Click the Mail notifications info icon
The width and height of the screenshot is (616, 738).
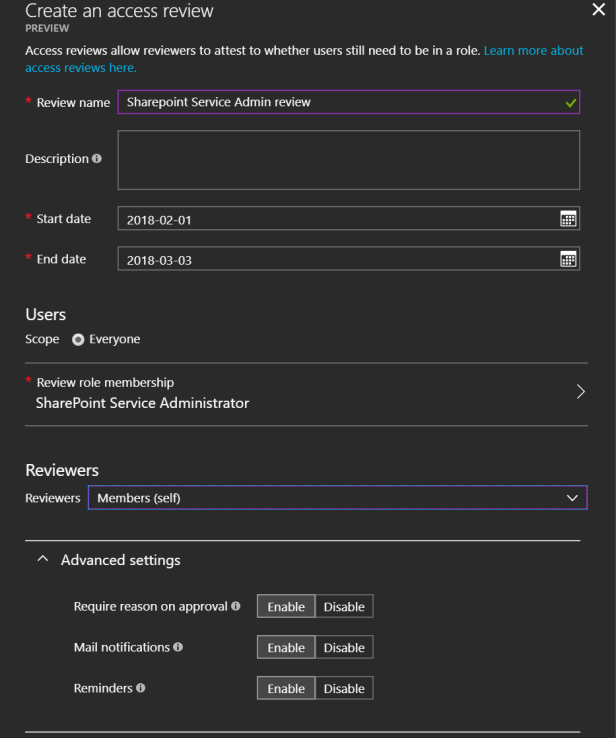(x=178, y=647)
